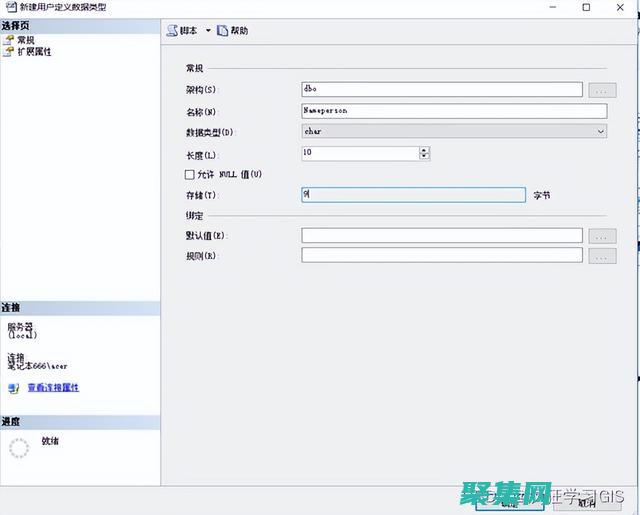This screenshot has width=640, height=515.
Task: Select the 扩展属性 page in the left pane
Action: coord(34,52)
